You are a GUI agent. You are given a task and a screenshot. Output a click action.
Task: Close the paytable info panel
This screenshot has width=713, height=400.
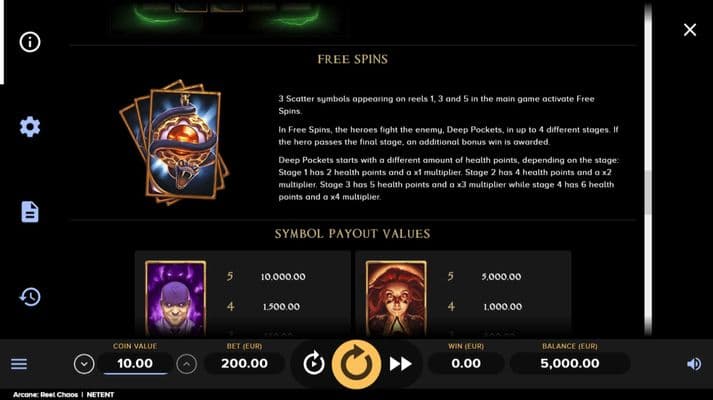click(x=690, y=30)
